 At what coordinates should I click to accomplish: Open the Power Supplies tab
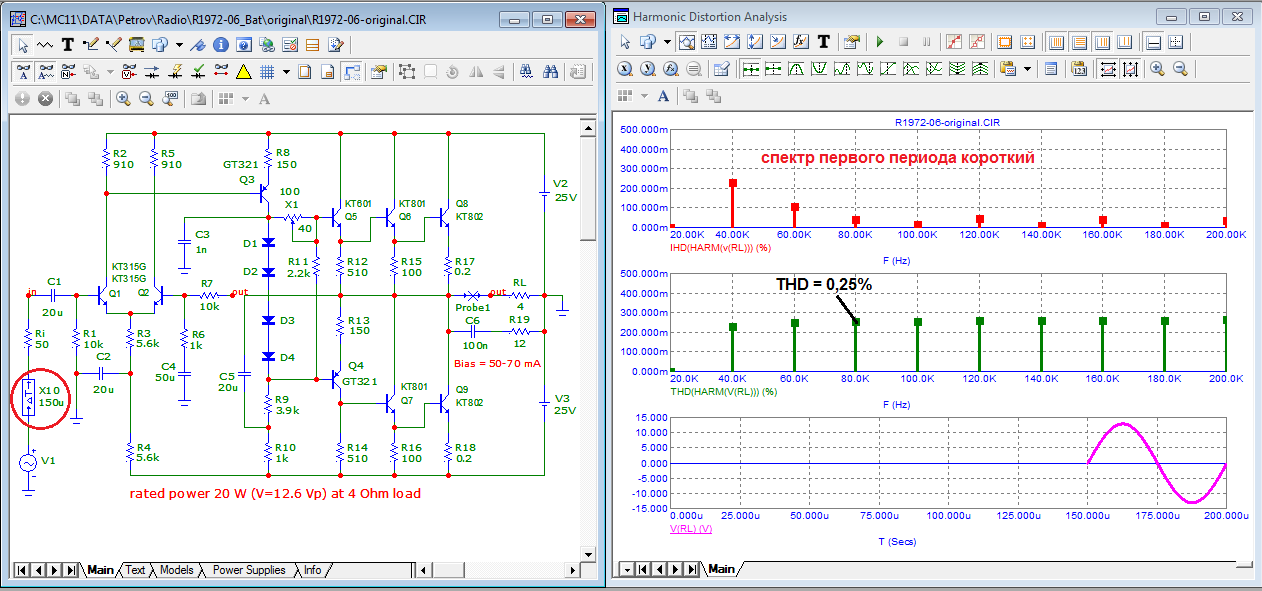(x=249, y=570)
